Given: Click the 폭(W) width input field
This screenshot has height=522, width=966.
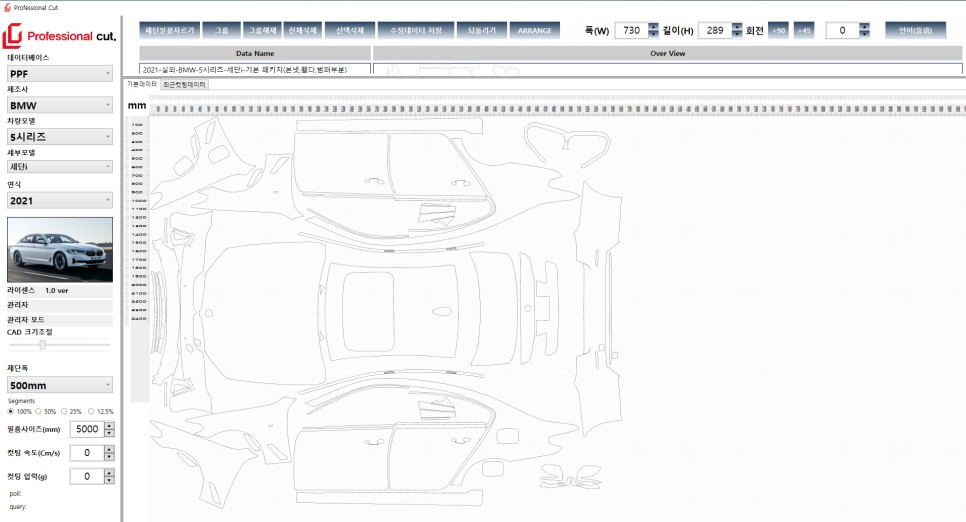Looking at the screenshot, I should [630, 31].
